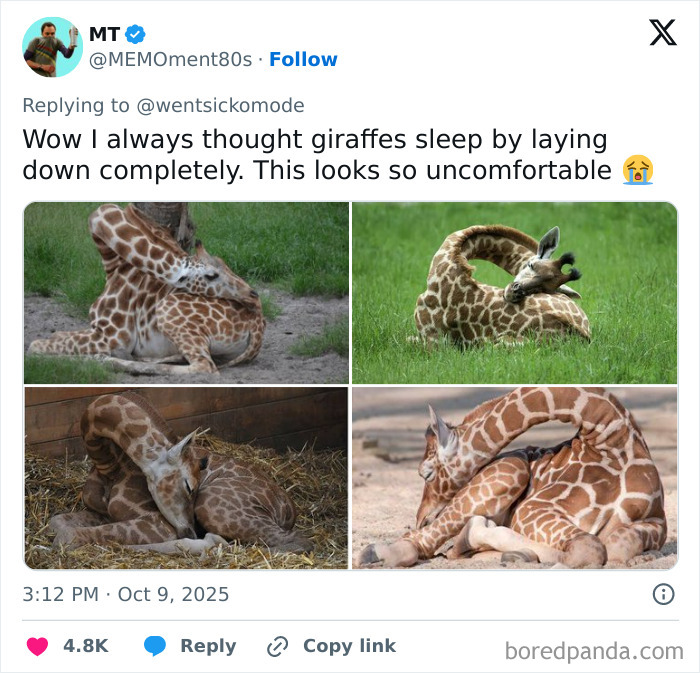Open the @MEMOment80s handle link
The height and width of the screenshot is (673, 700).
(170, 60)
